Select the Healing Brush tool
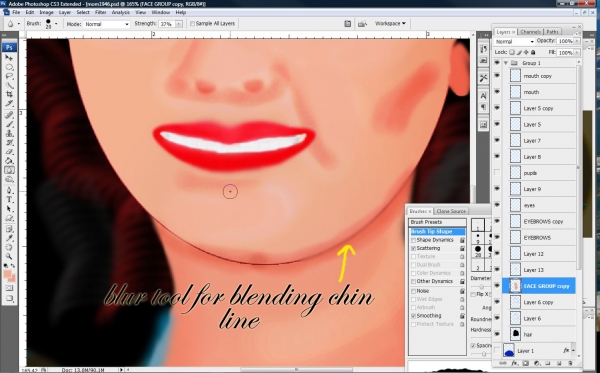Image resolution: width=600 pixels, height=373 pixels. click(x=9, y=115)
